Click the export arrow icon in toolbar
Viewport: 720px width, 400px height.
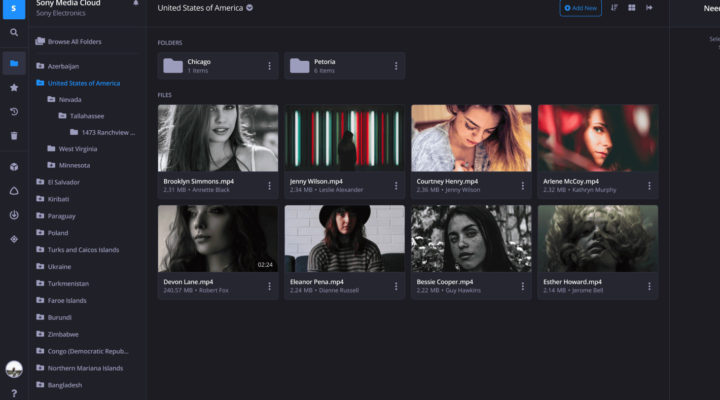pyautogui.click(x=649, y=8)
